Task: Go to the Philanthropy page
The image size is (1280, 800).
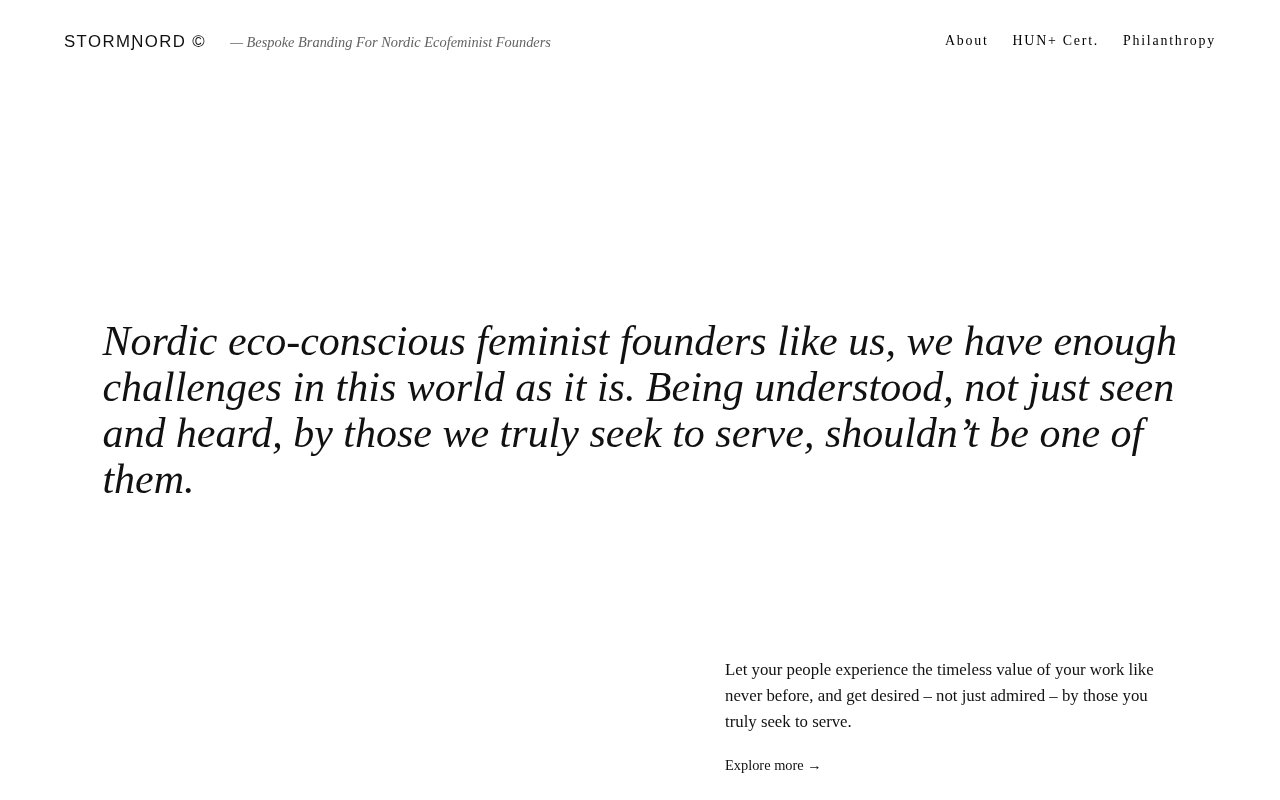Action: click(1169, 41)
